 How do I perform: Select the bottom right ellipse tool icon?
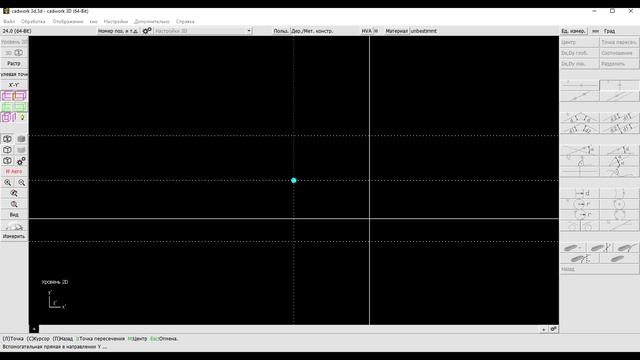(619, 258)
